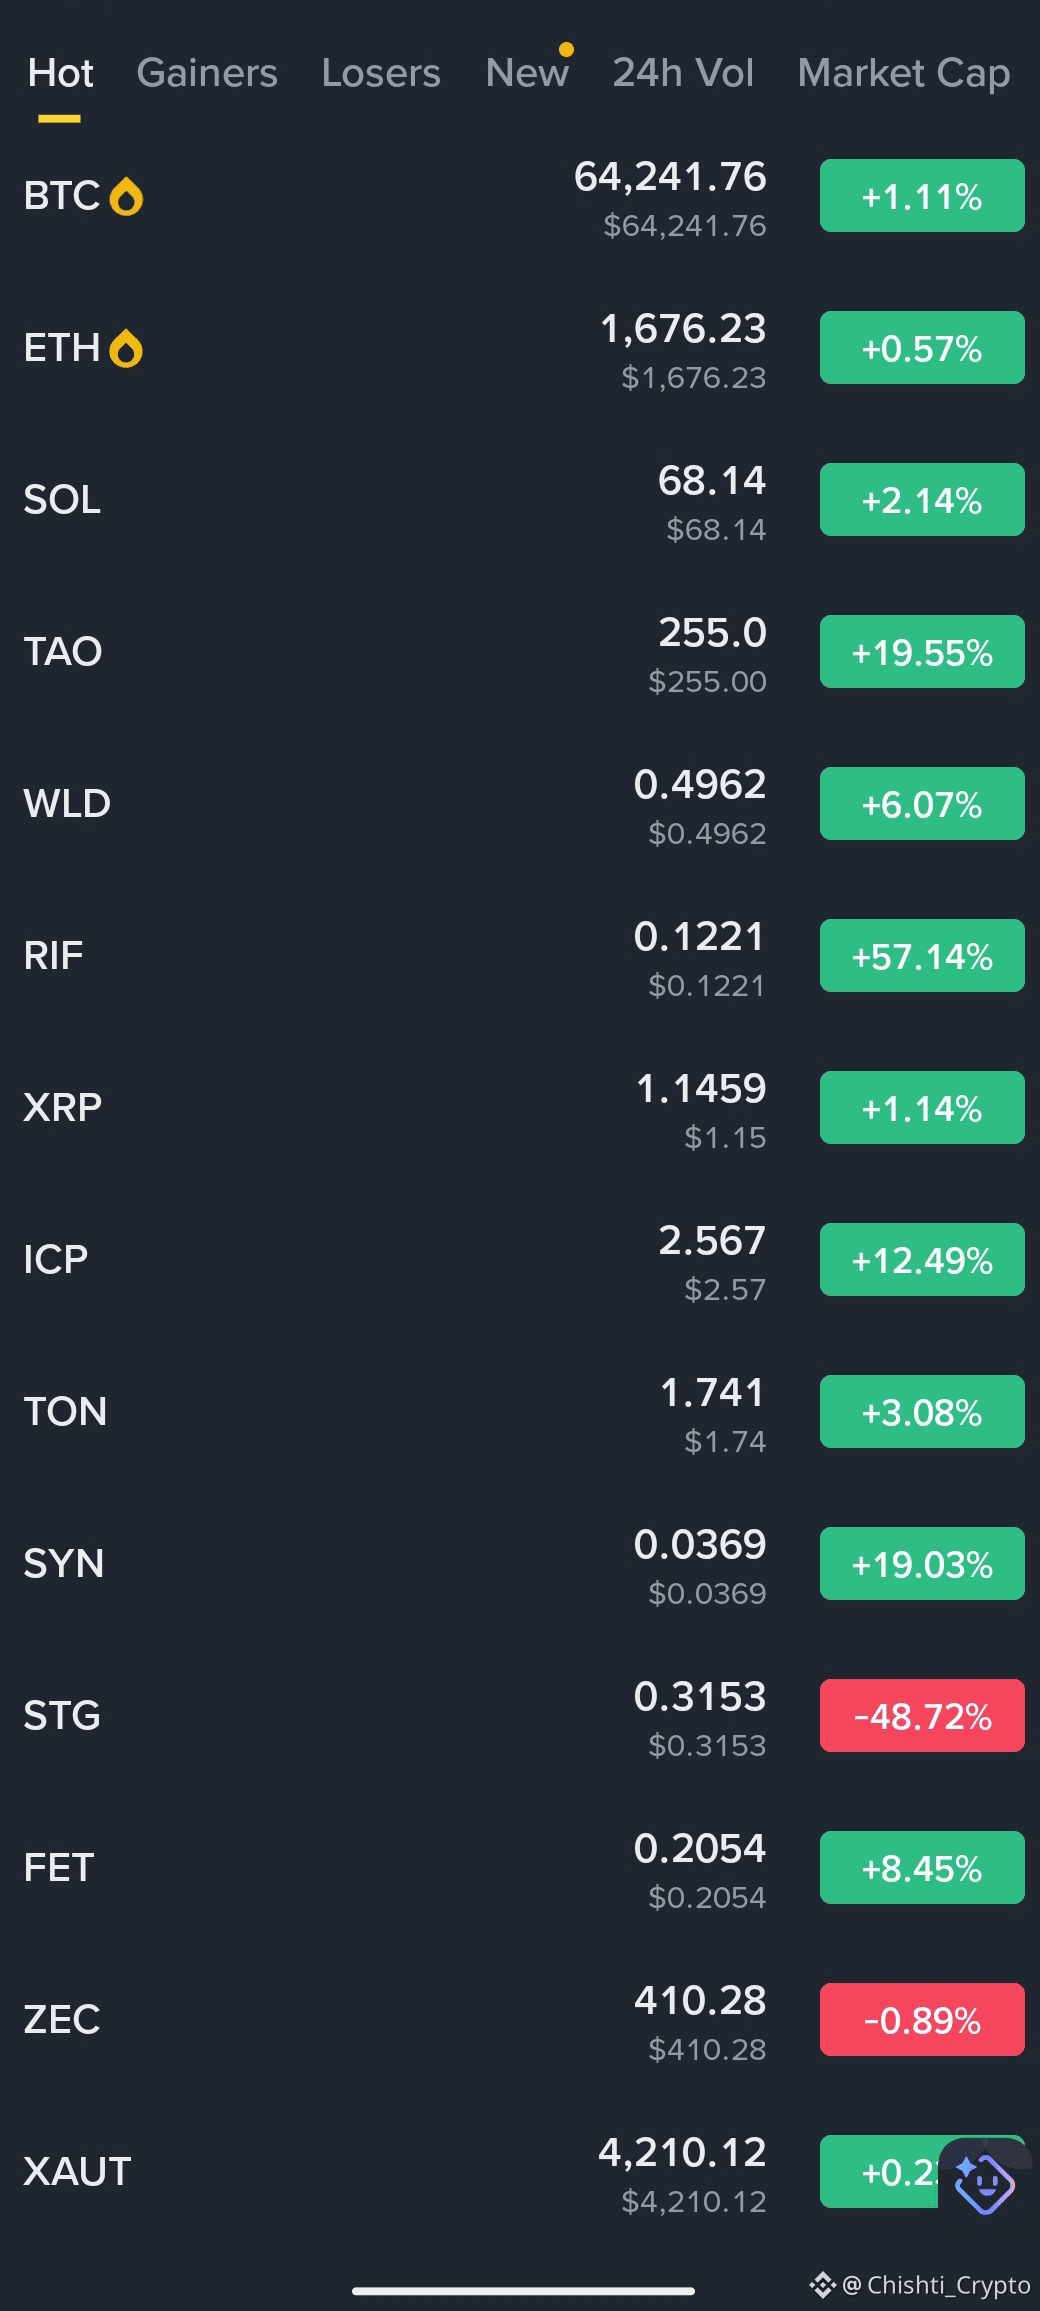
Task: Tap the flame icon next to ETH
Action: click(x=126, y=349)
